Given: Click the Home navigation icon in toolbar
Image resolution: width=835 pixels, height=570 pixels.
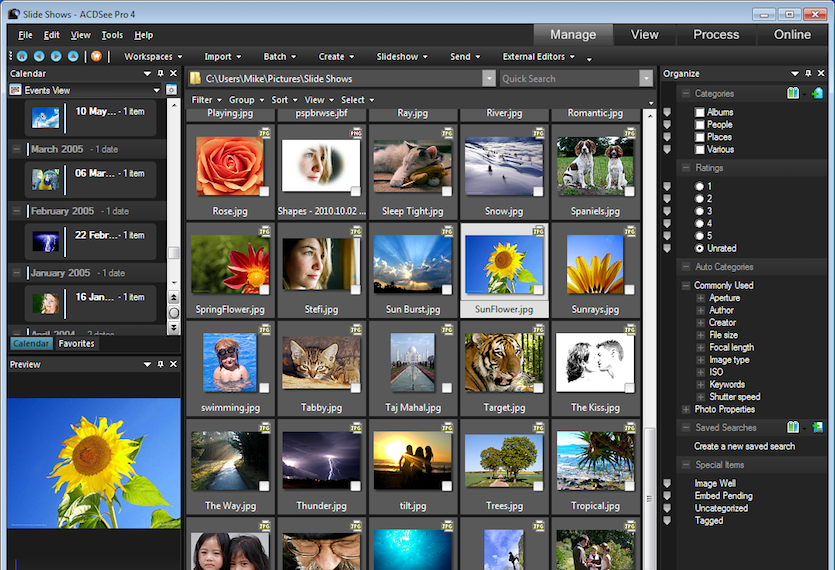Looking at the screenshot, I should click(22, 56).
